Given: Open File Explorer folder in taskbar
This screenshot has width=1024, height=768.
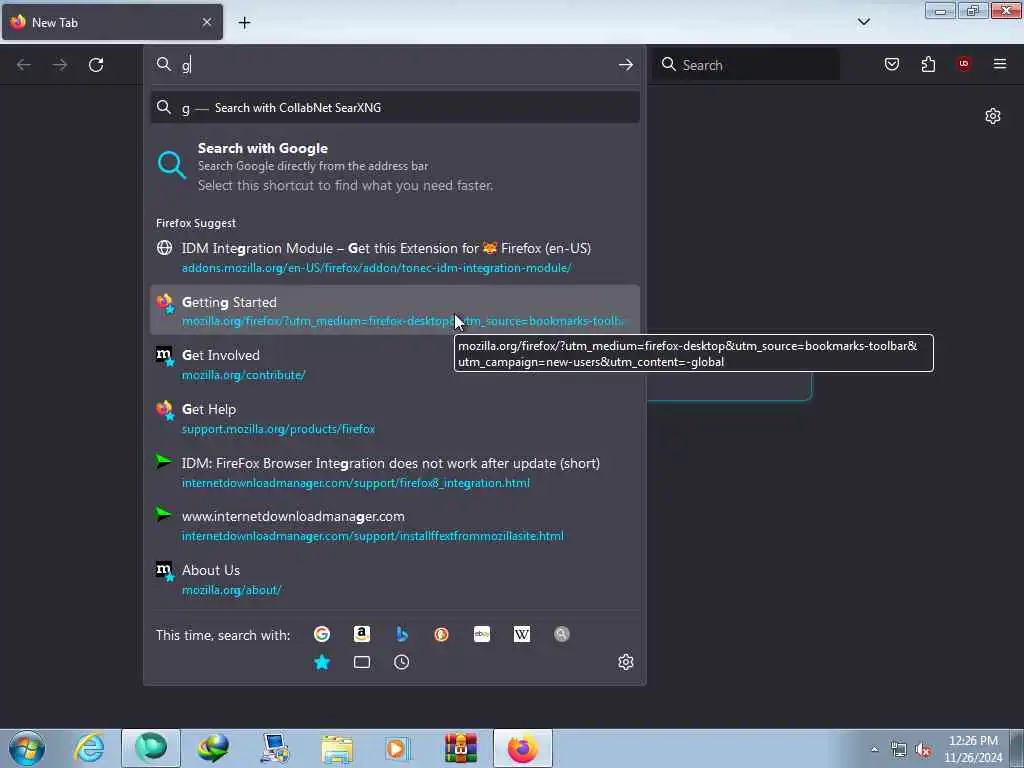Looking at the screenshot, I should (x=337, y=748).
